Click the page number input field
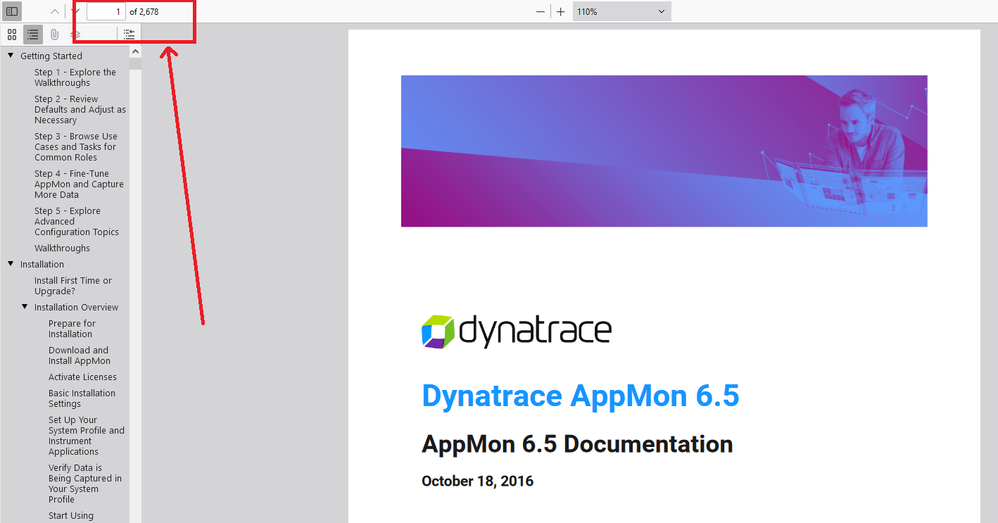 point(106,12)
